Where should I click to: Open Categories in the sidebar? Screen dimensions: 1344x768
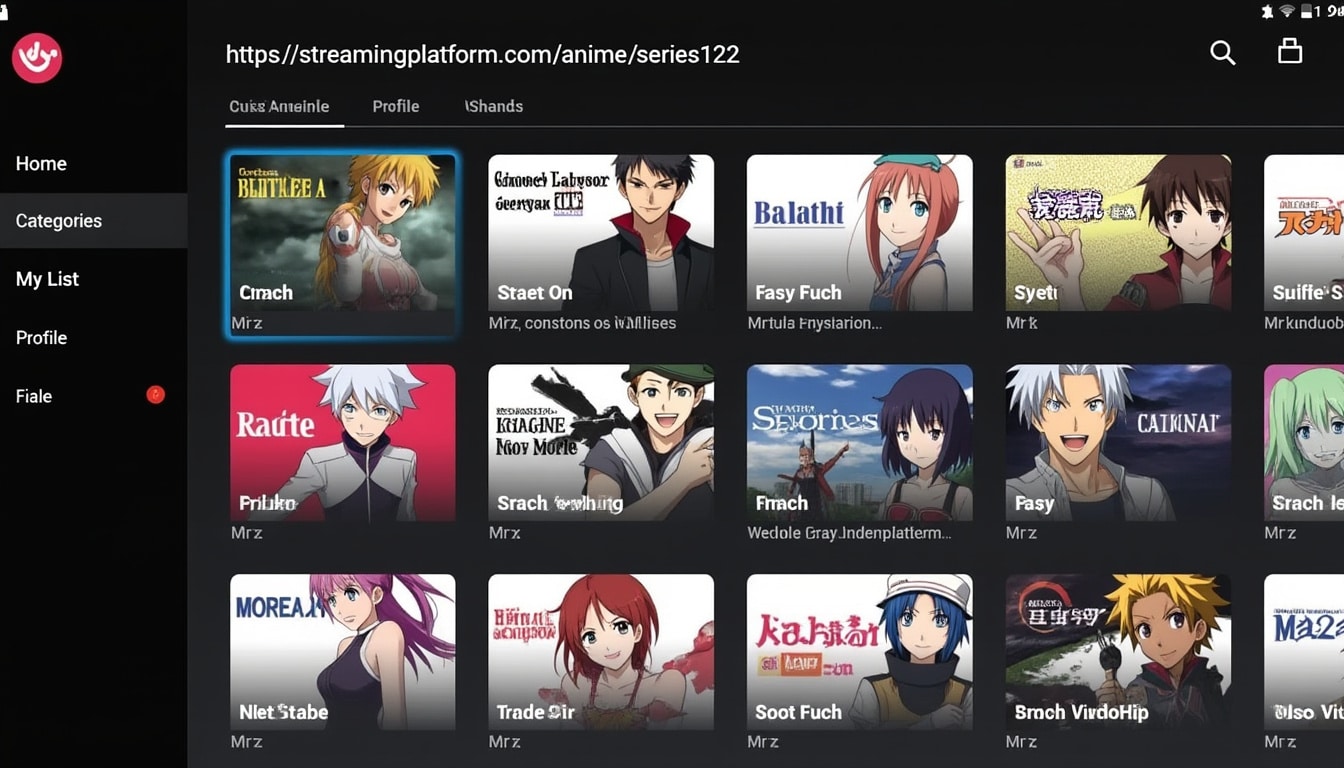tap(93, 221)
